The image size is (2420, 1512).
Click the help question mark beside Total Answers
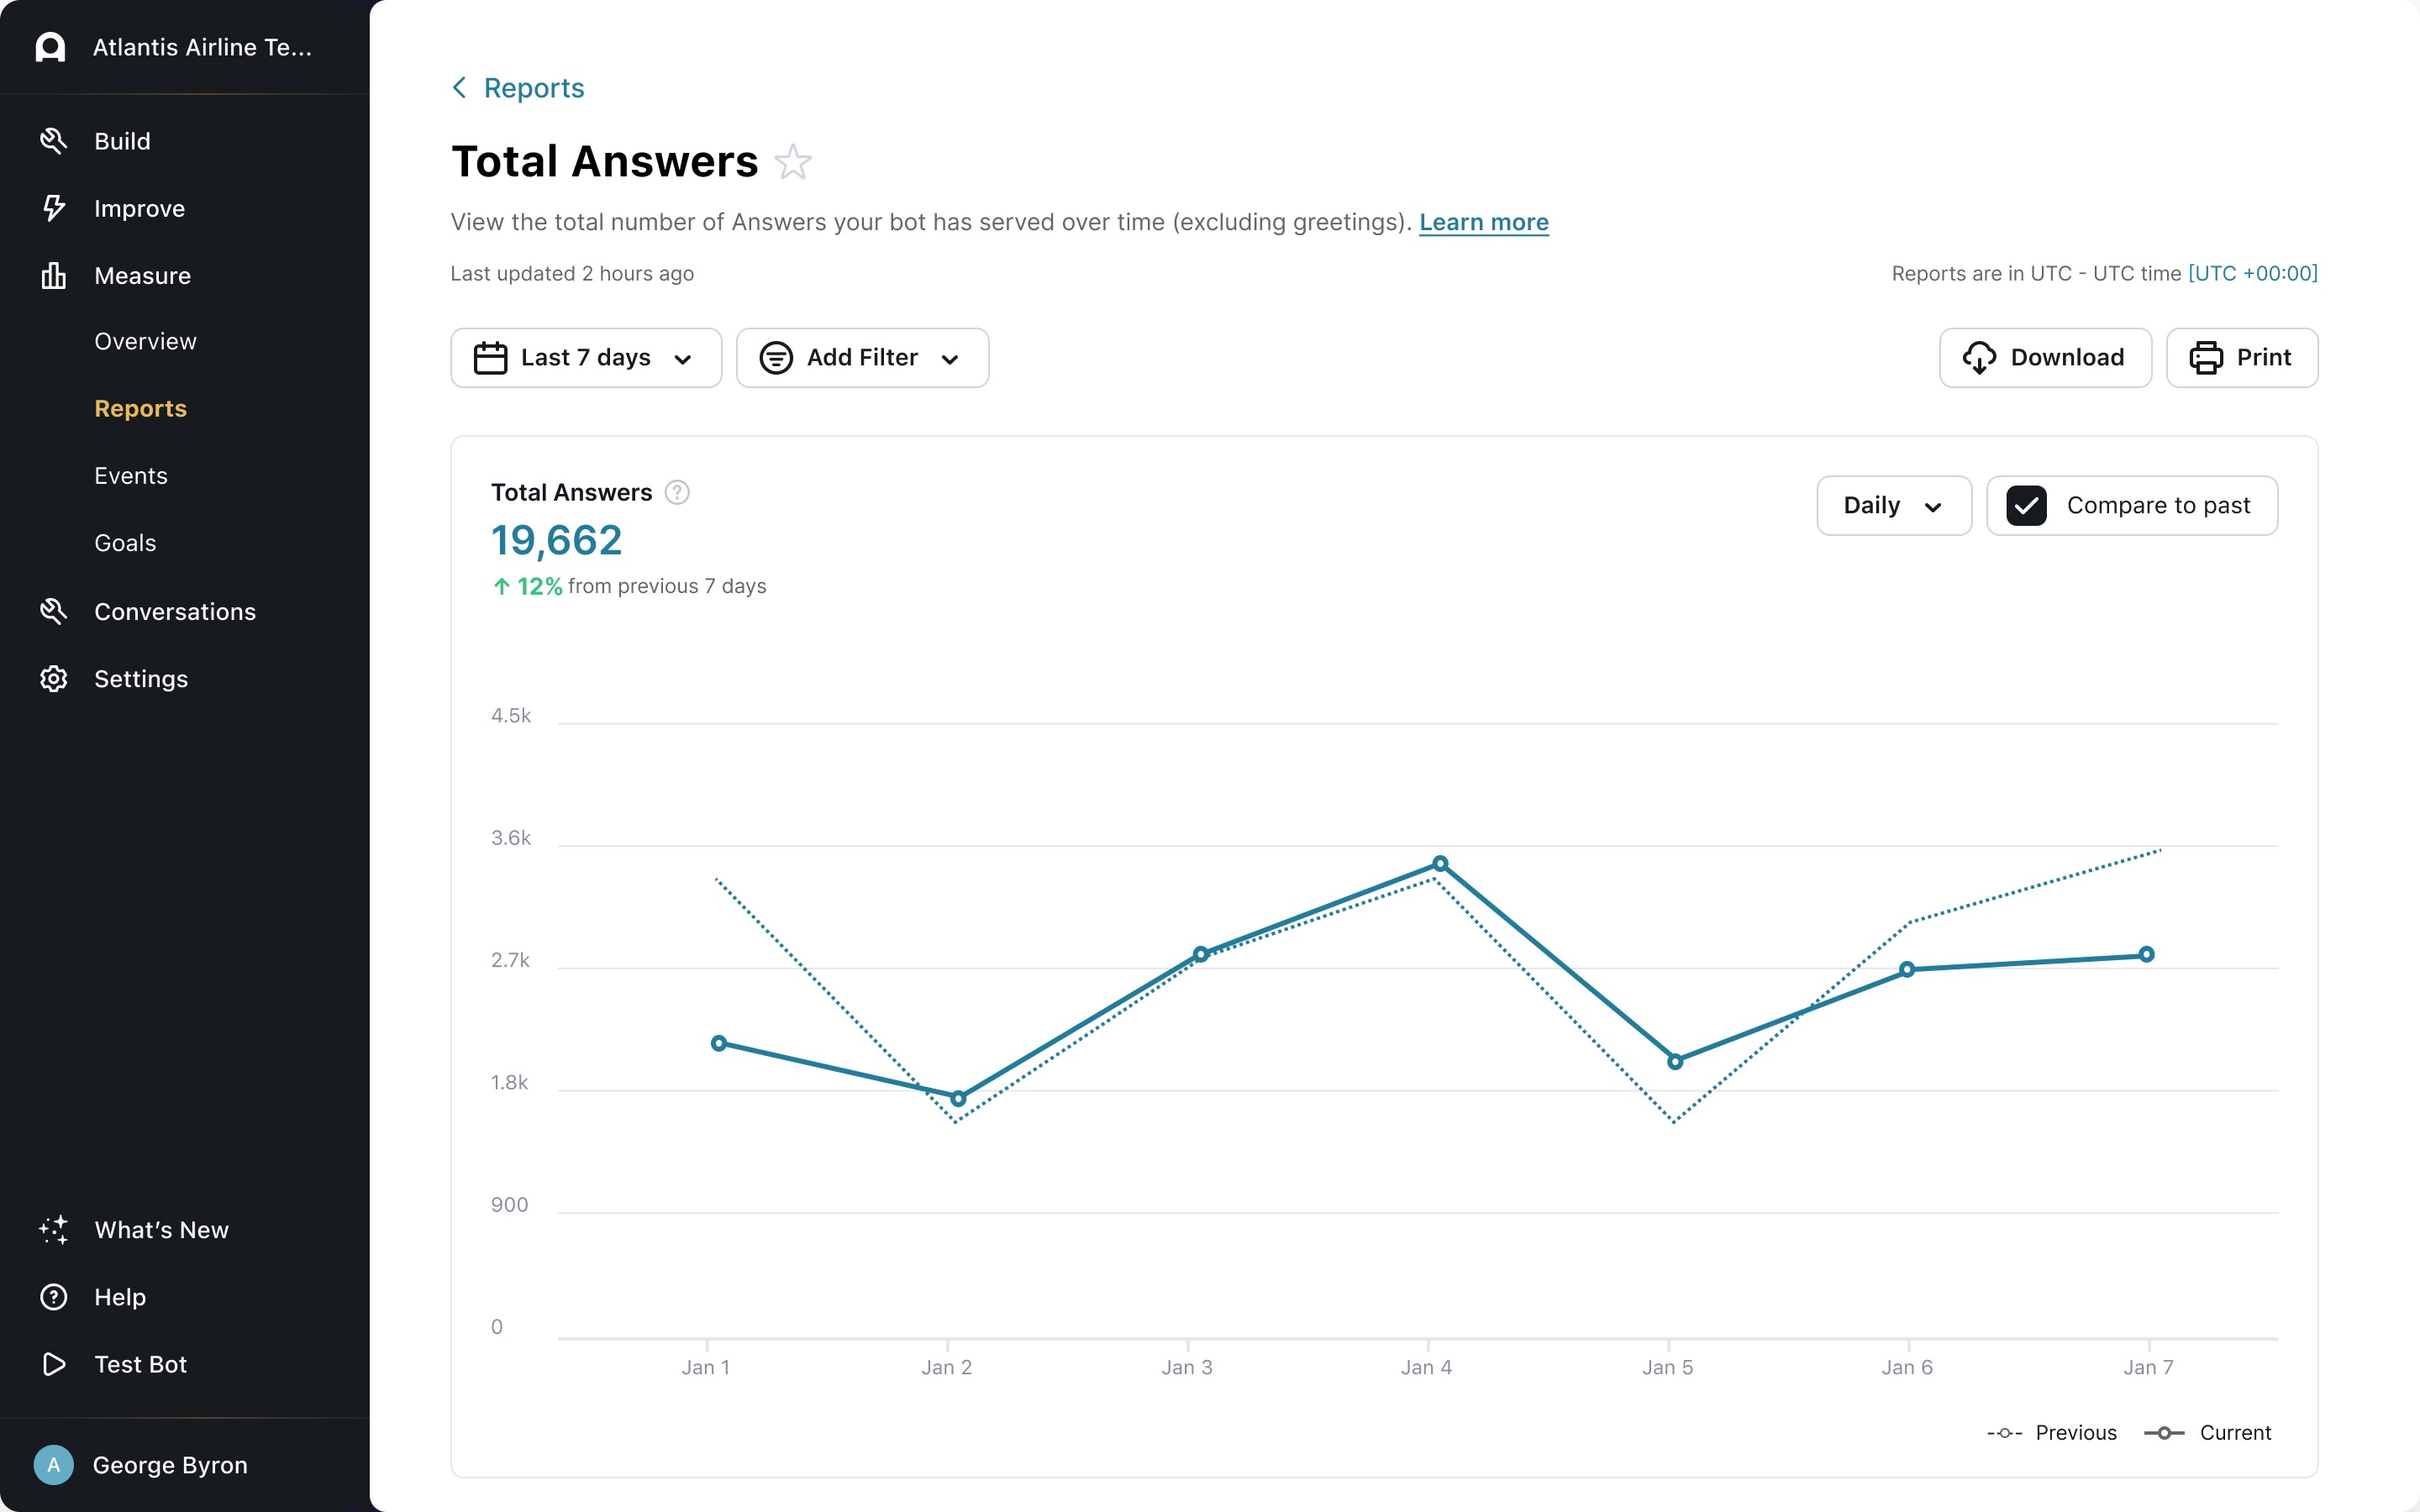pyautogui.click(x=677, y=492)
